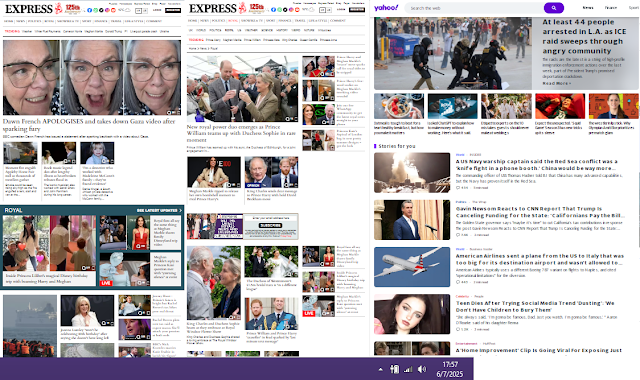Screen dimensions: 640x380
Task: Open the Finance tab on Yahoo header
Action: pos(611,8)
